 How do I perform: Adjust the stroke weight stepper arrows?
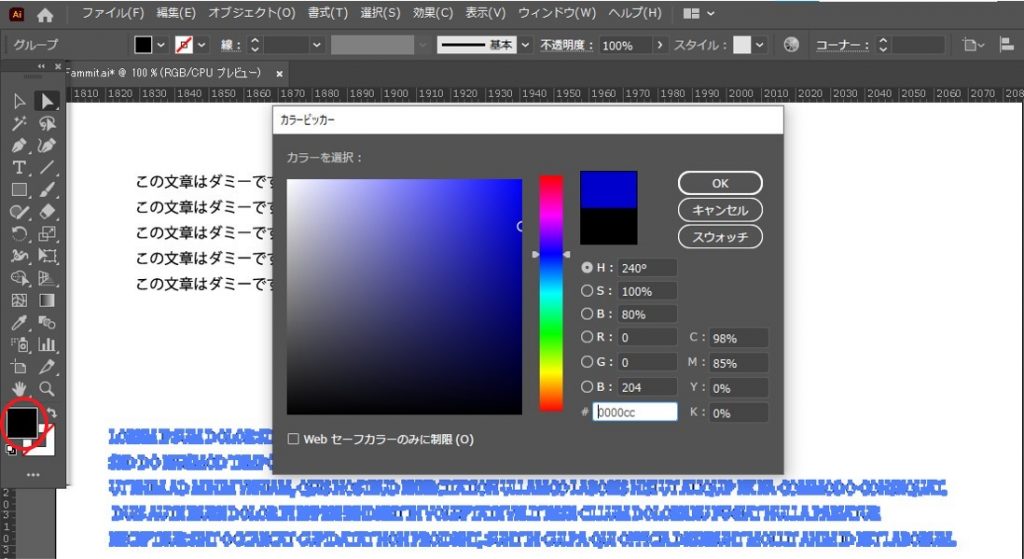tap(255, 45)
